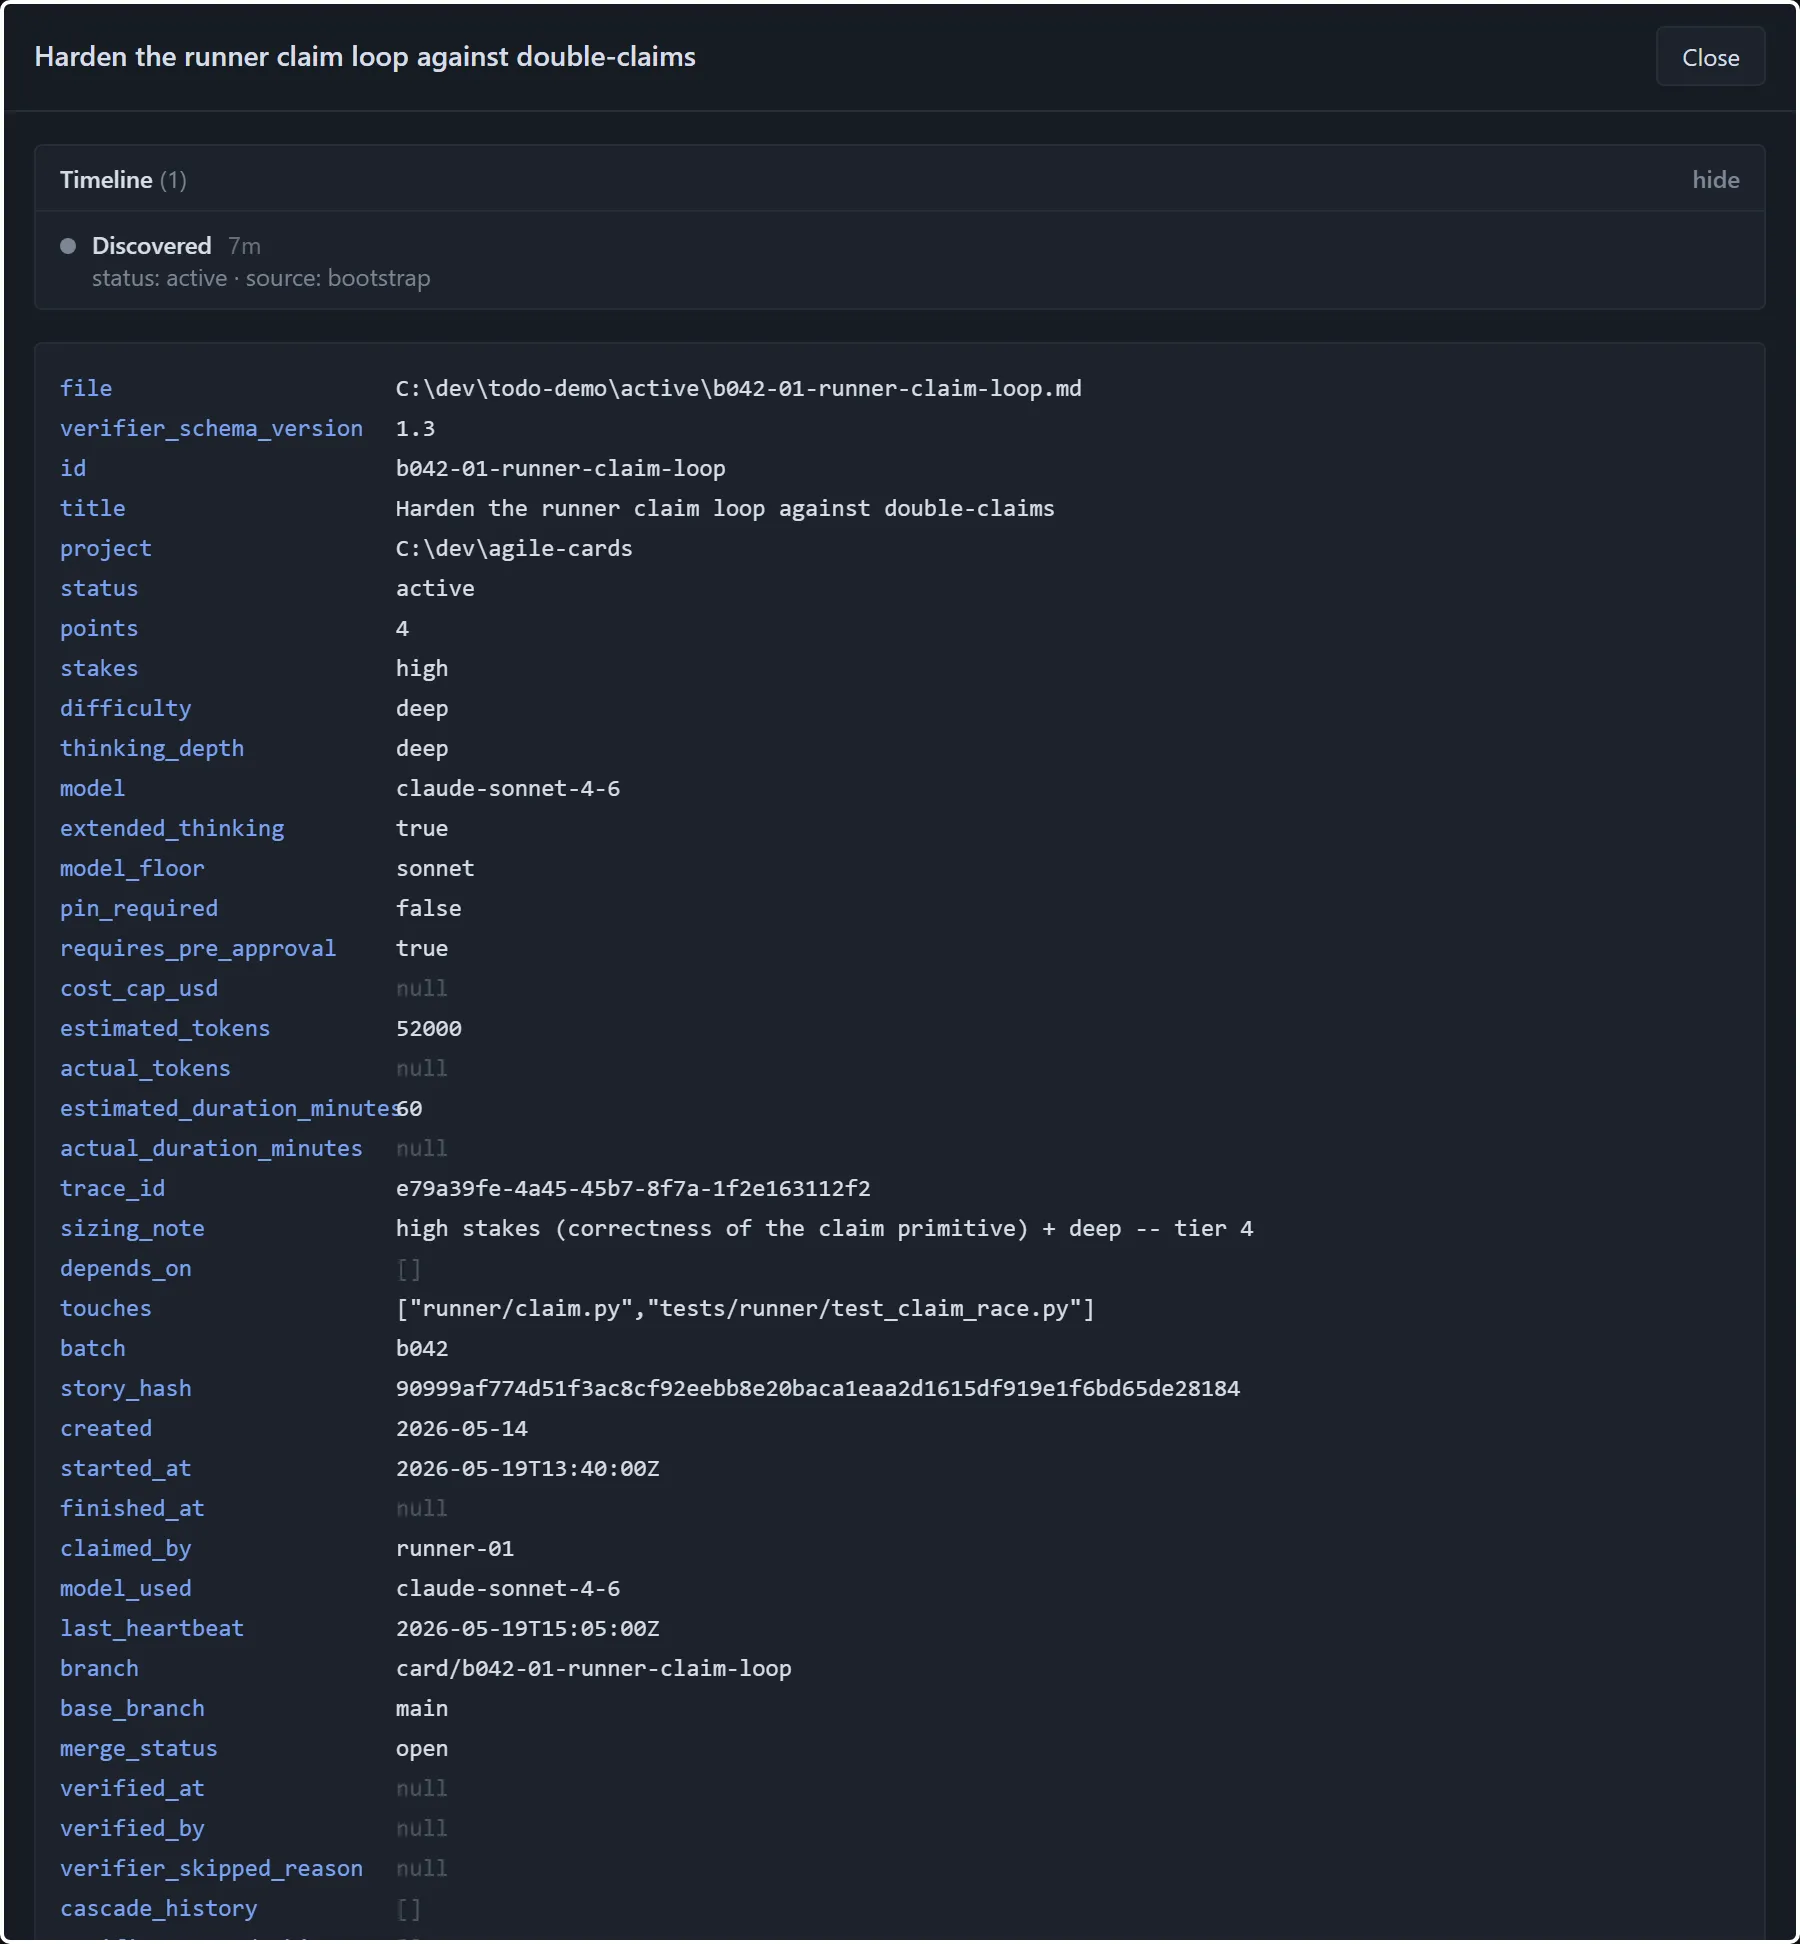Click the branch value card/b042-01-runner-claim-loop
Screen dimensions: 1800x1944
point(594,1668)
